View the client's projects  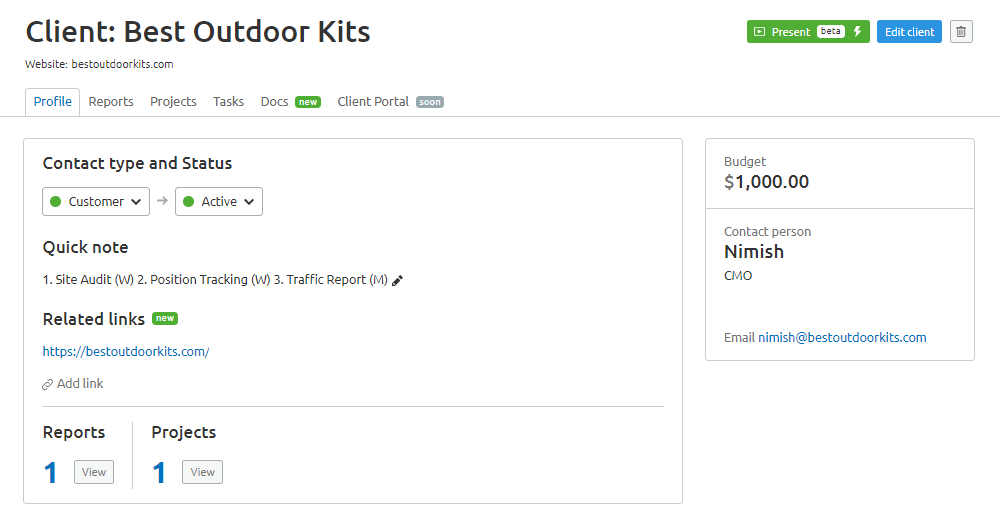202,472
